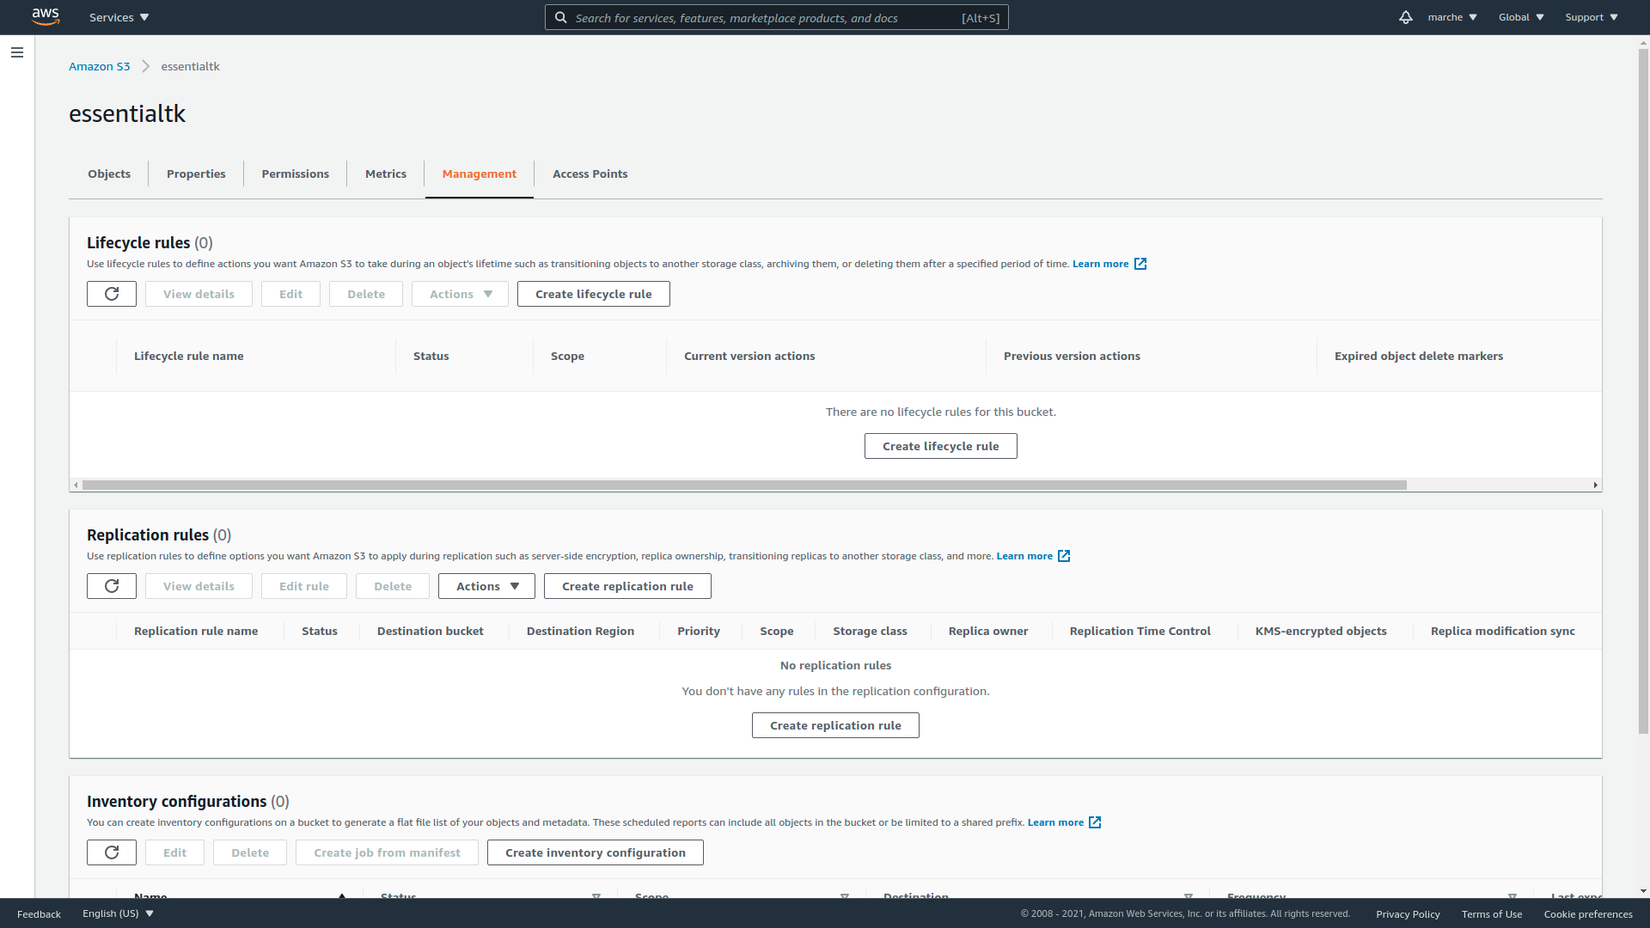Click View details in Replication rules
The image size is (1650, 928).
tap(199, 586)
